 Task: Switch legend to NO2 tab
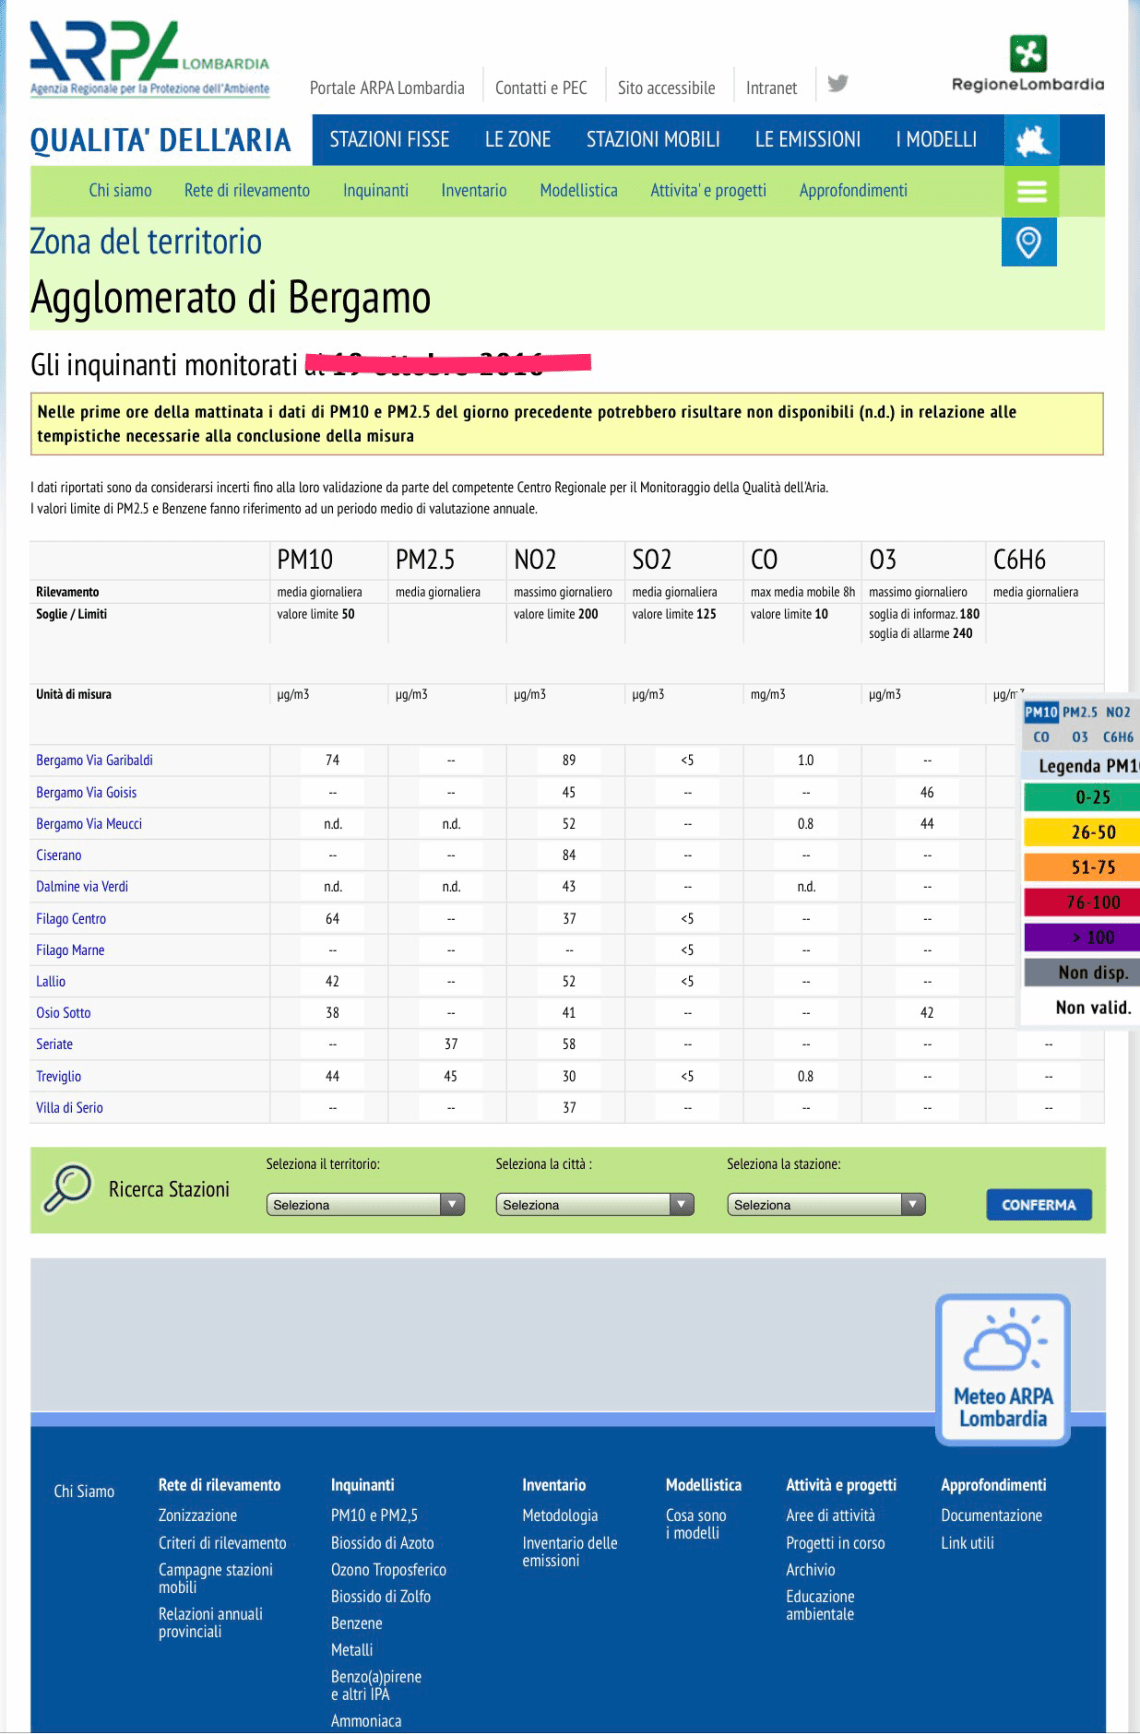pos(1118,712)
